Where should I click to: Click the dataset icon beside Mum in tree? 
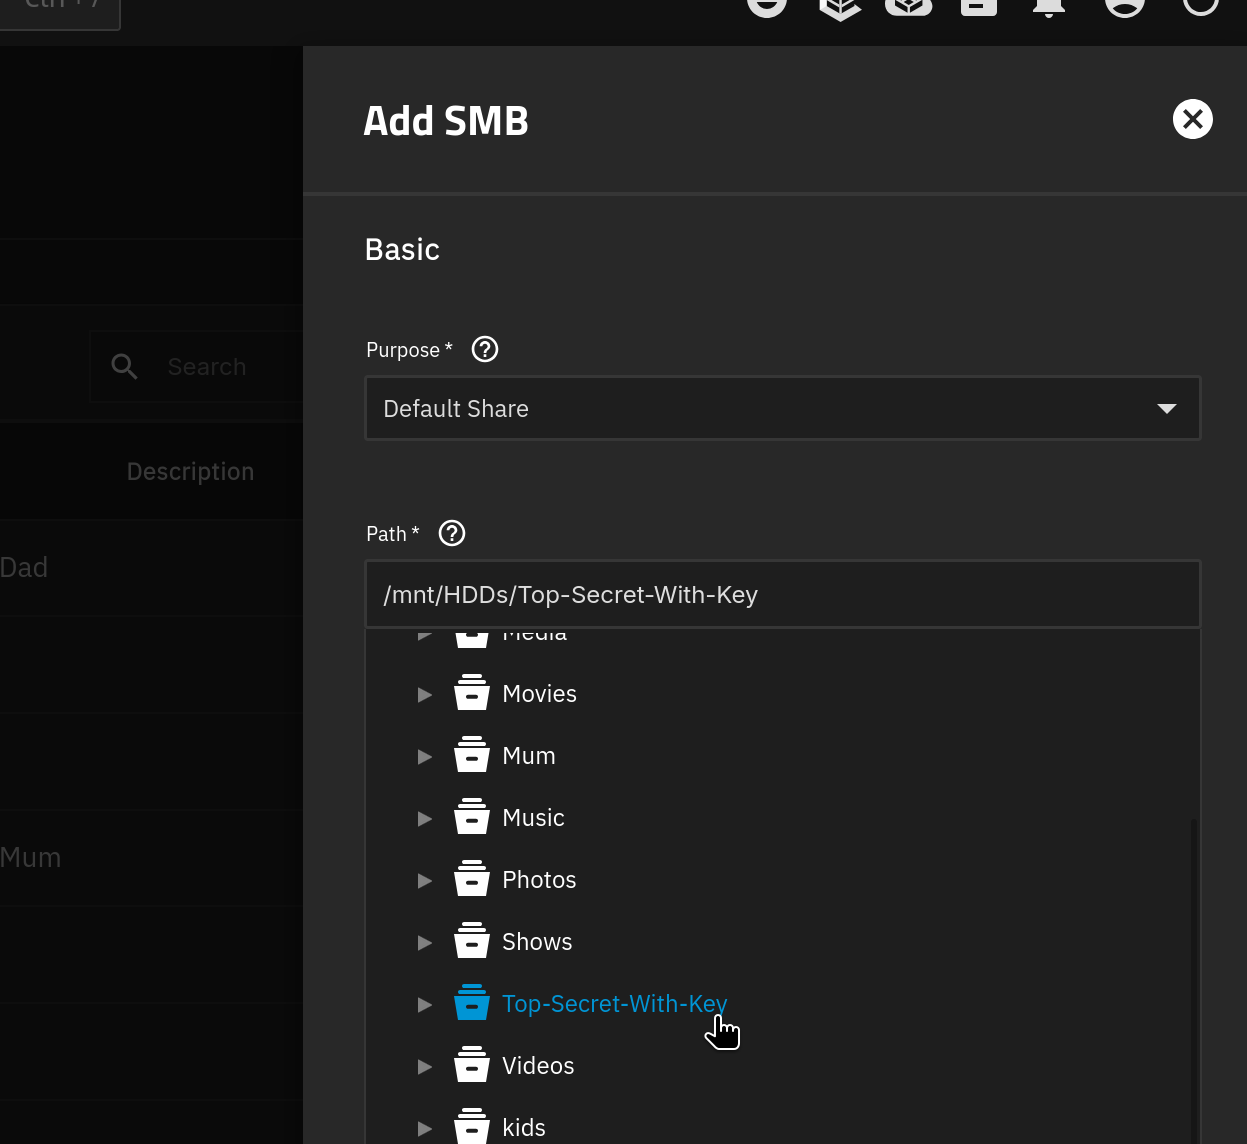point(472,754)
